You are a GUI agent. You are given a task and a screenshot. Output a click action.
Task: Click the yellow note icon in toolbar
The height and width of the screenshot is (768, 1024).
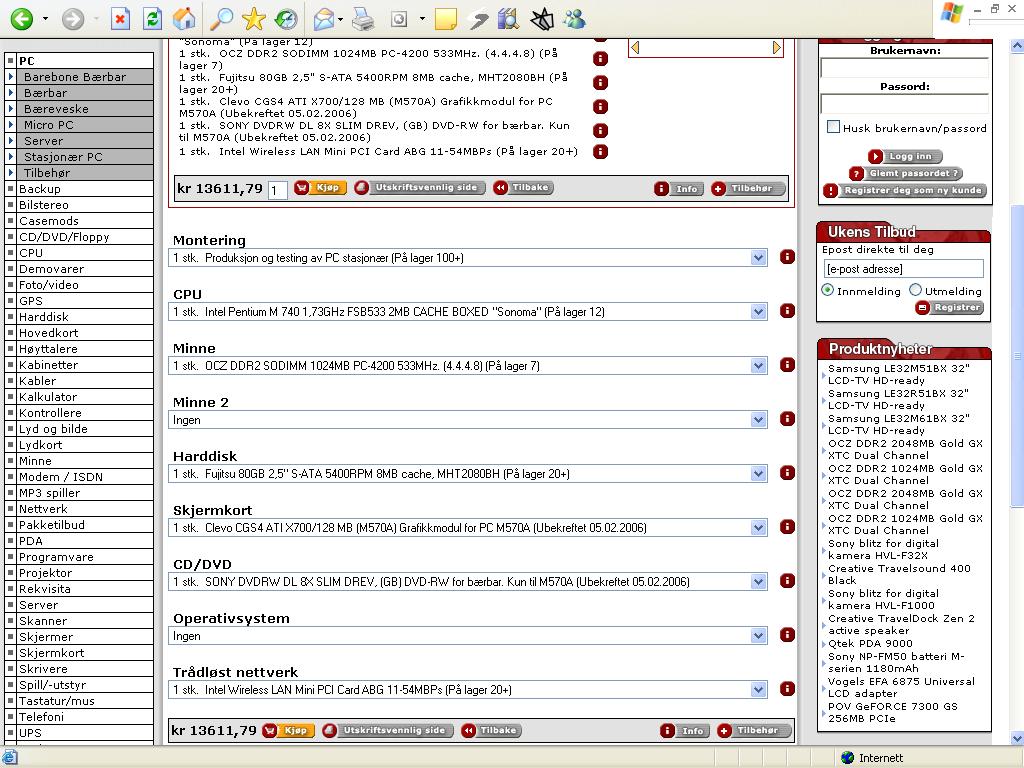tap(445, 19)
